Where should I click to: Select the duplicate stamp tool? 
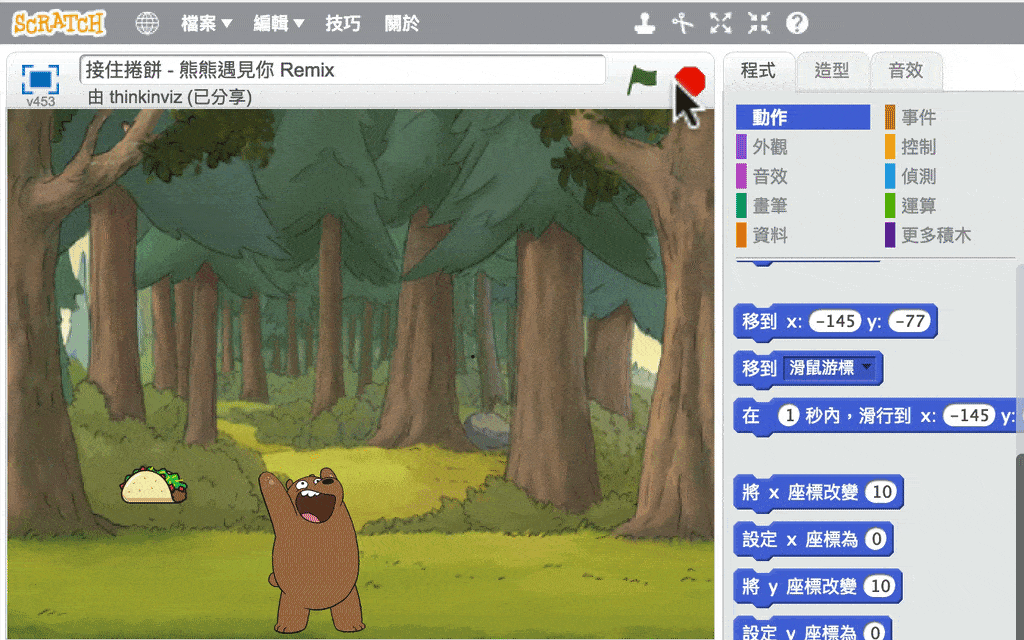(x=645, y=24)
